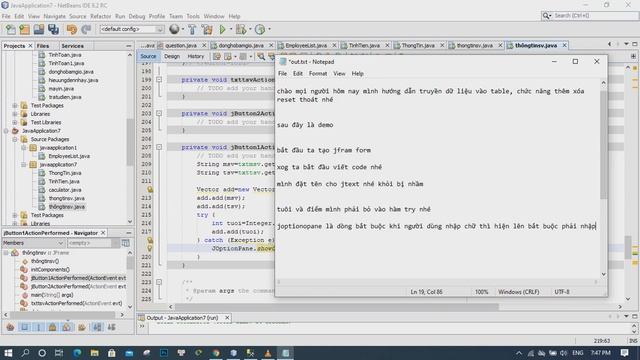Click the browser globe toolbar icon
Image resolution: width=640 pixels, height=360 pixels.
pyautogui.click(x=174, y=29)
